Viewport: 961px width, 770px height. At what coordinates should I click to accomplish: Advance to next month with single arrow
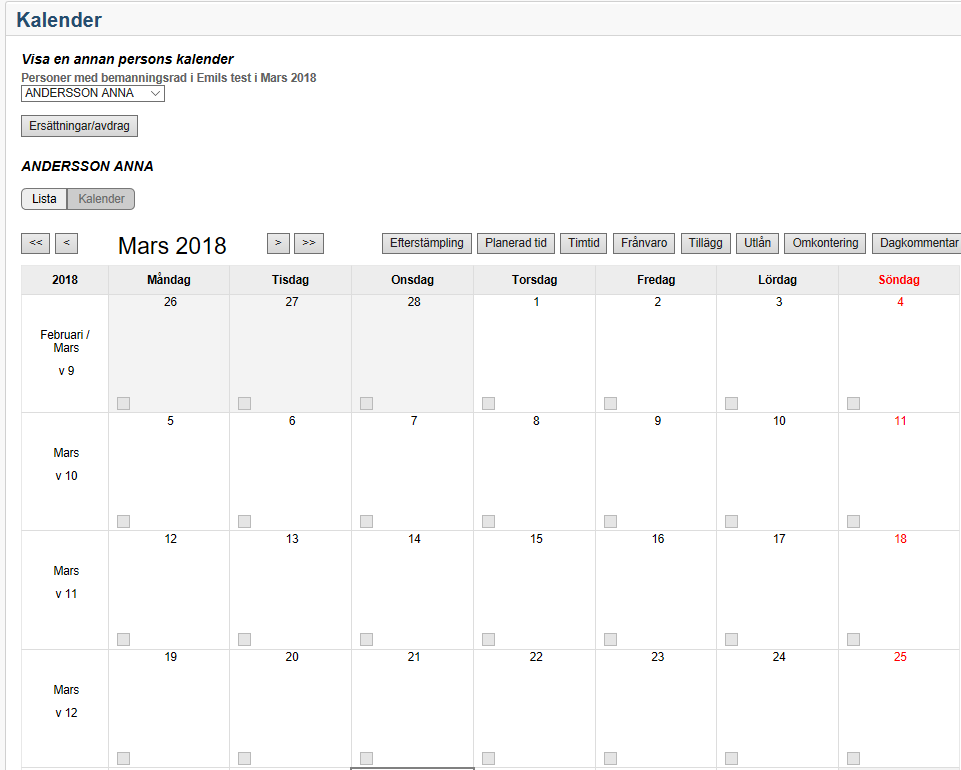278,242
